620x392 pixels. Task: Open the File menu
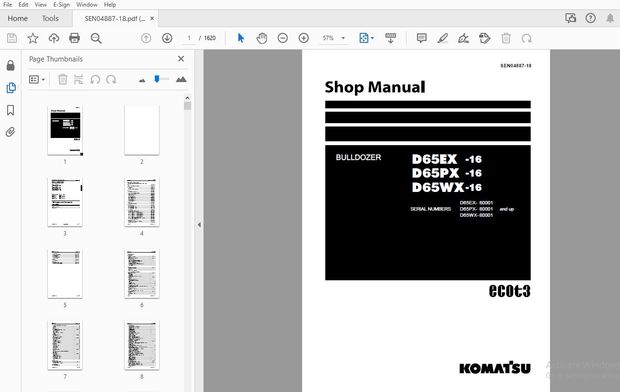pyautogui.click(x=8, y=5)
